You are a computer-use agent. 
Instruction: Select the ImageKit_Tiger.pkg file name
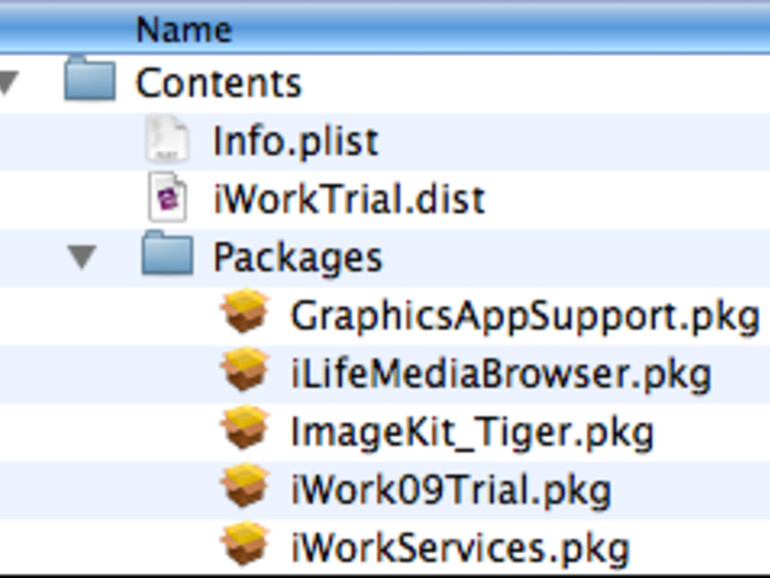point(471,432)
